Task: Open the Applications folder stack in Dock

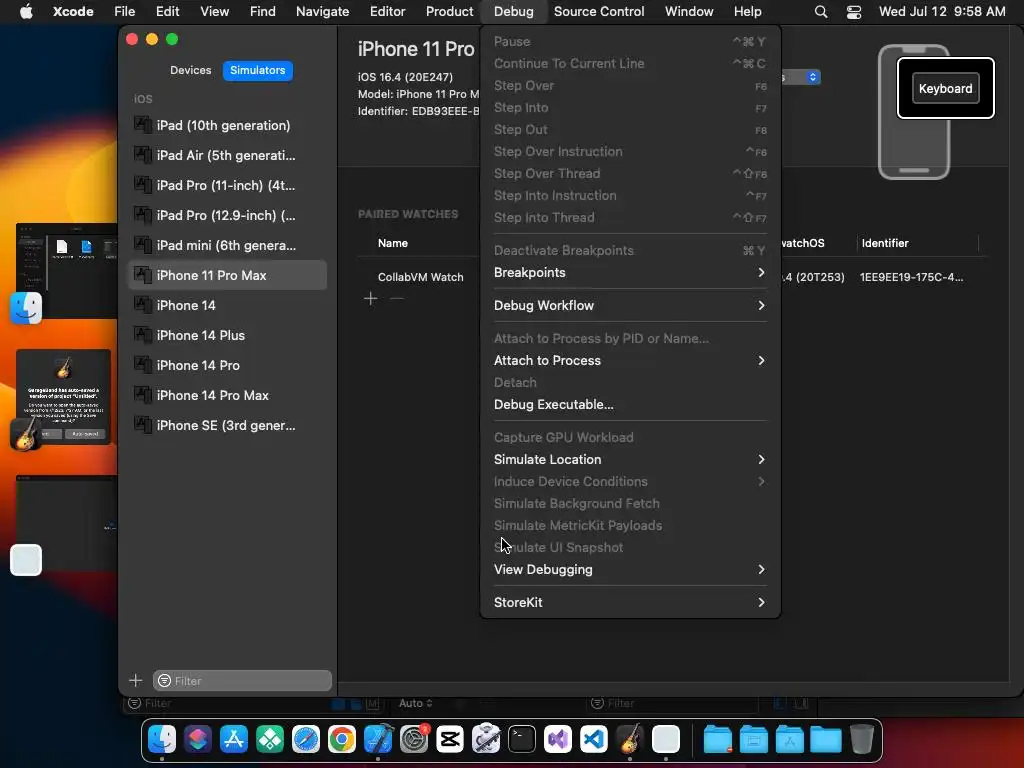Action: pos(790,739)
